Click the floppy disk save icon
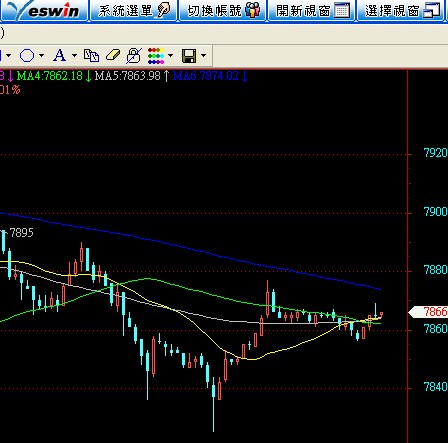 coord(189,56)
